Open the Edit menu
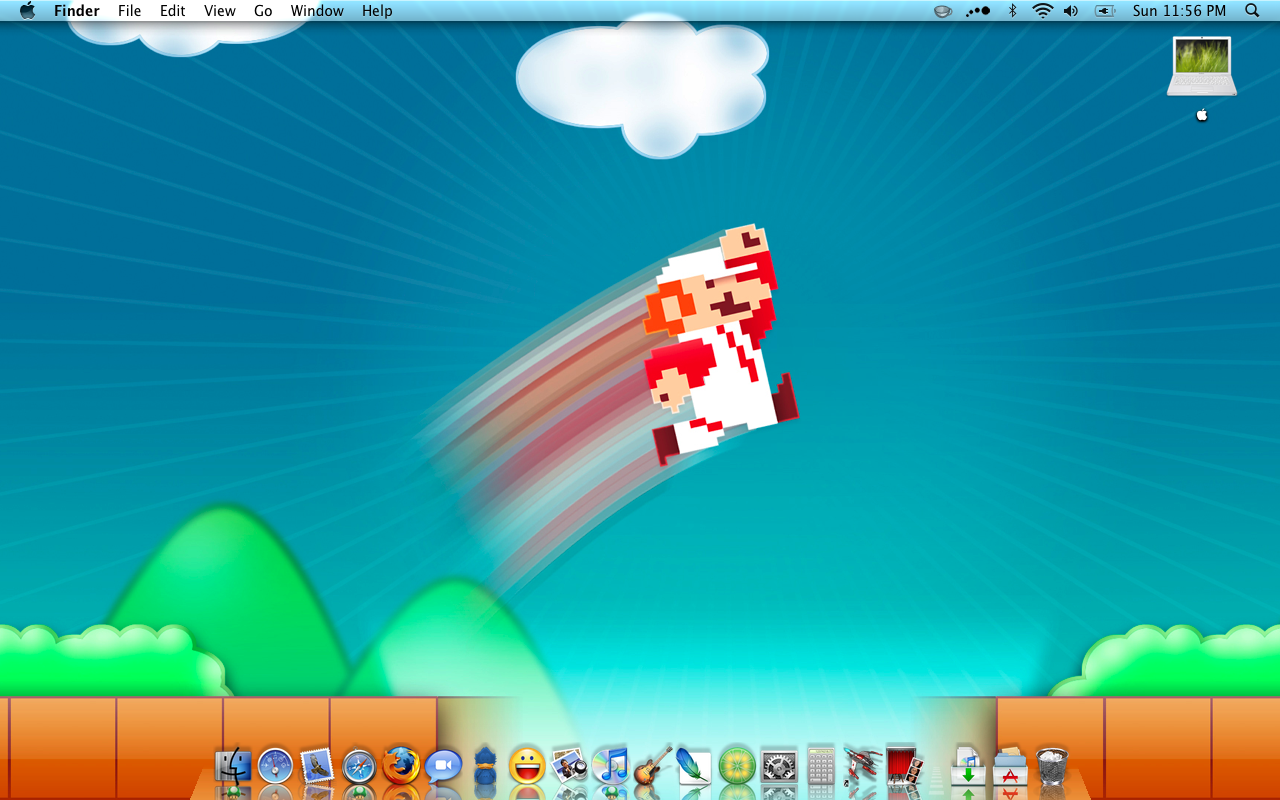The width and height of the screenshot is (1280, 800). [173, 11]
